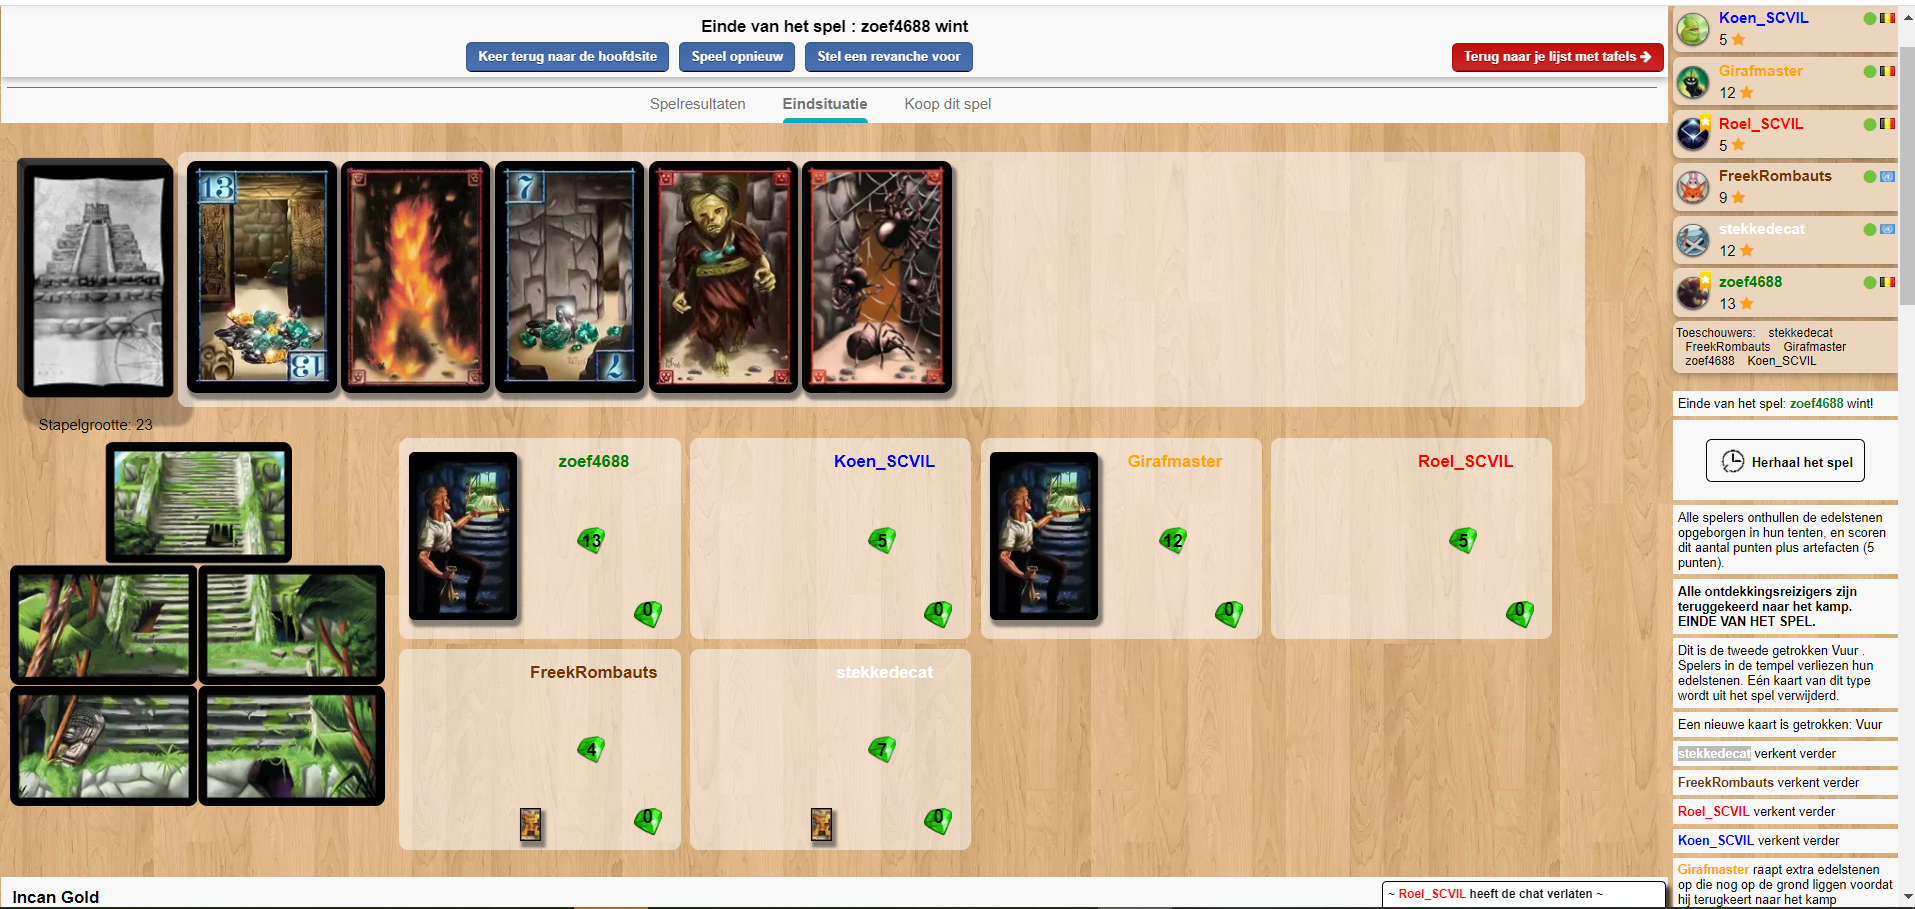The width and height of the screenshot is (1915, 909).
Task: Click zoef4688 name in player panel
Action: tap(593, 461)
